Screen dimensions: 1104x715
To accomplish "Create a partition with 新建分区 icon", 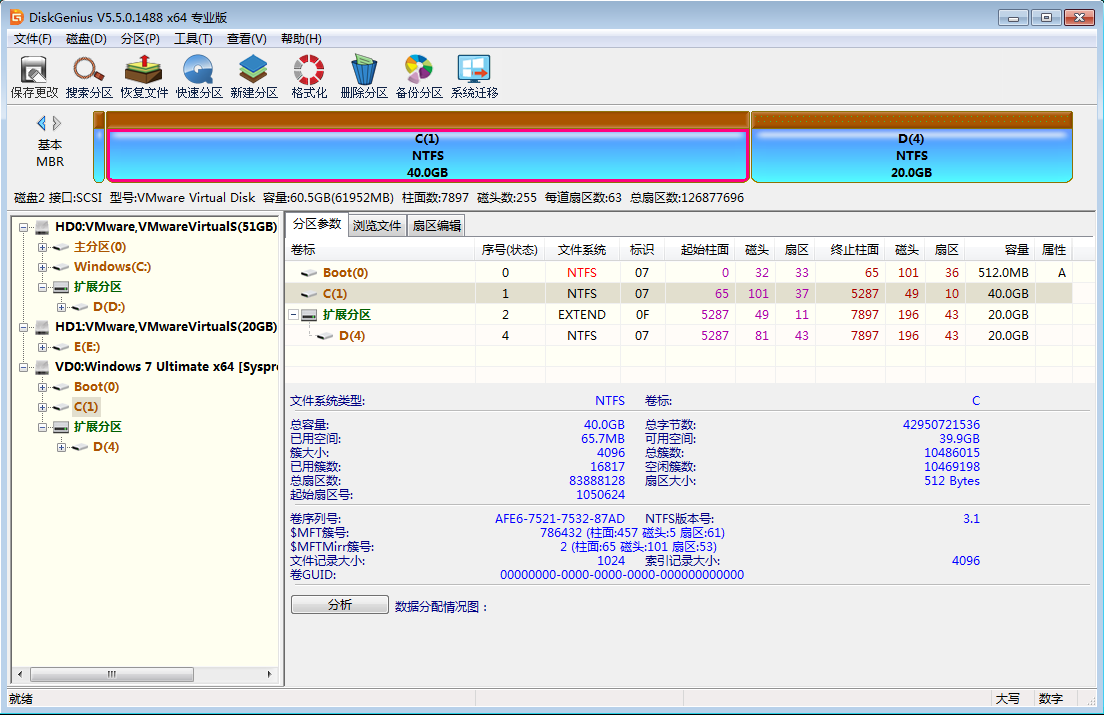I will [x=254, y=76].
